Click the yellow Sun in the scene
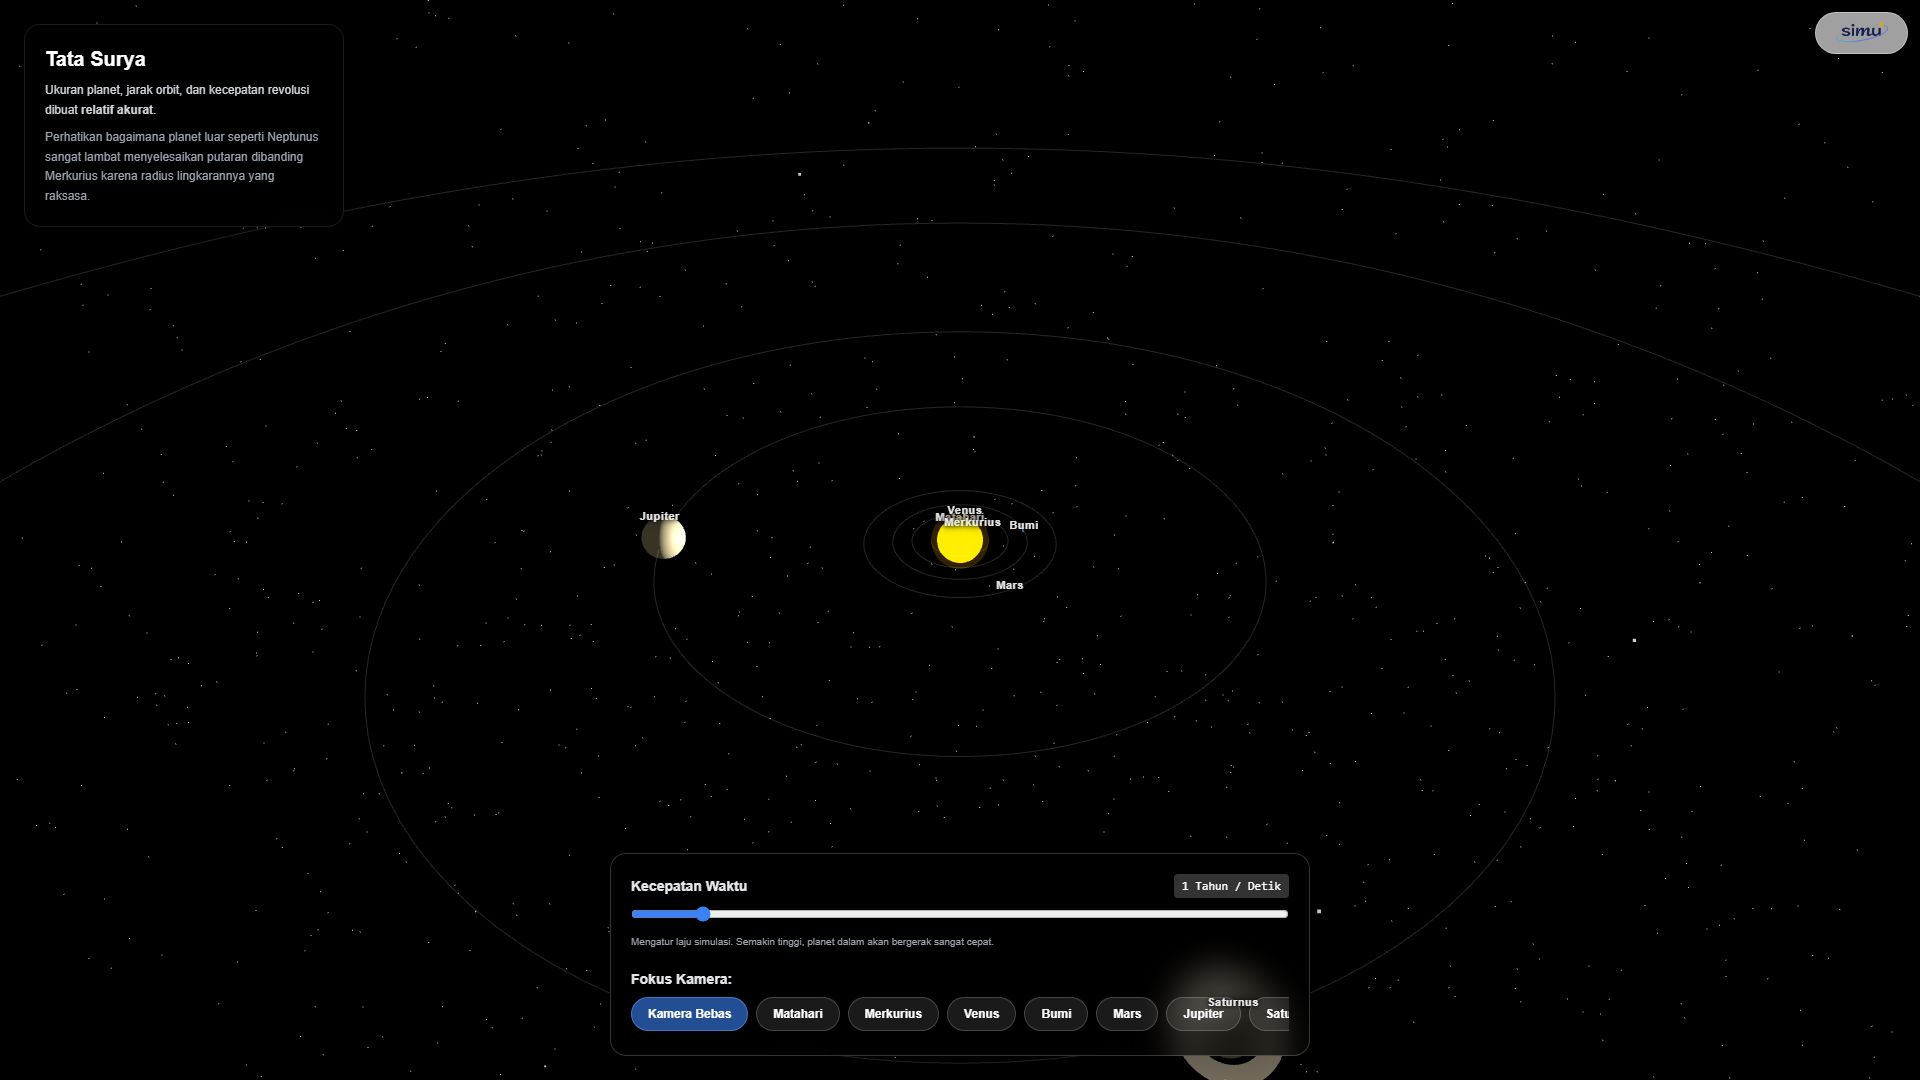The width and height of the screenshot is (1920, 1080). coord(959,542)
